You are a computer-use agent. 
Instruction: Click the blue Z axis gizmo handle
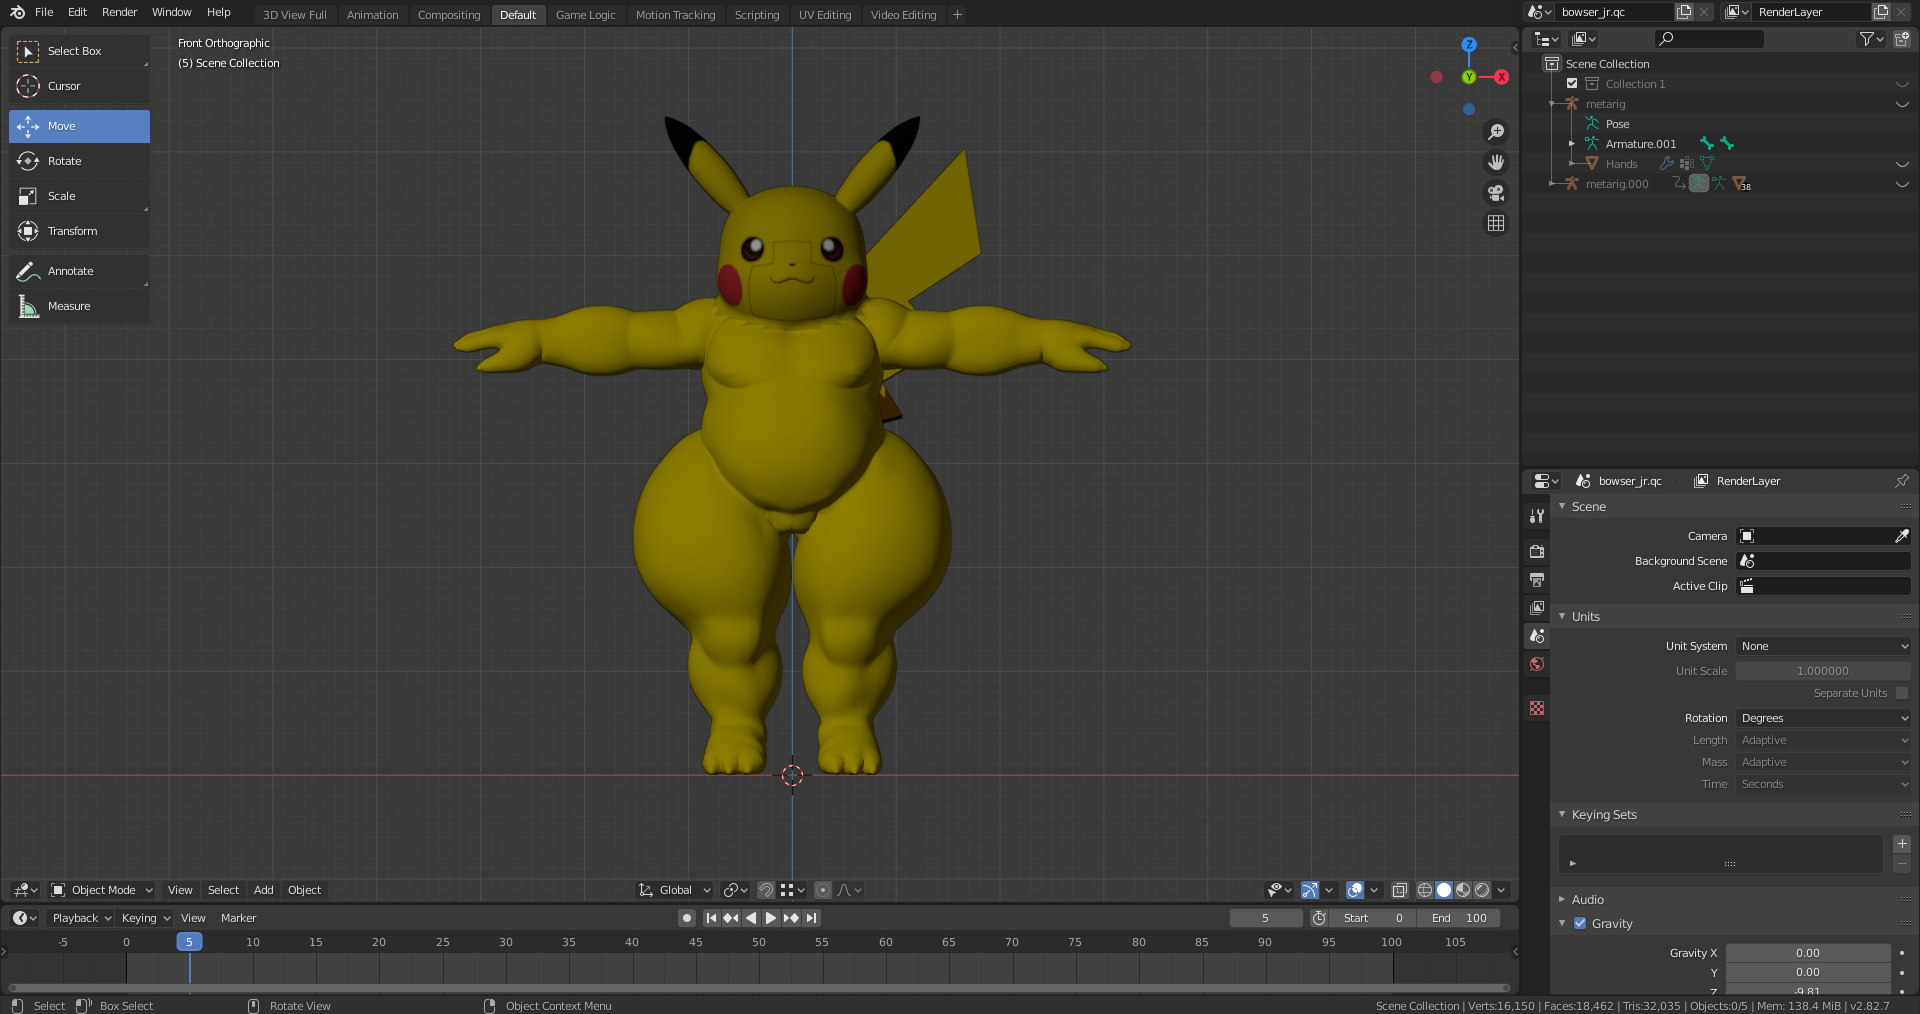[x=1469, y=45]
